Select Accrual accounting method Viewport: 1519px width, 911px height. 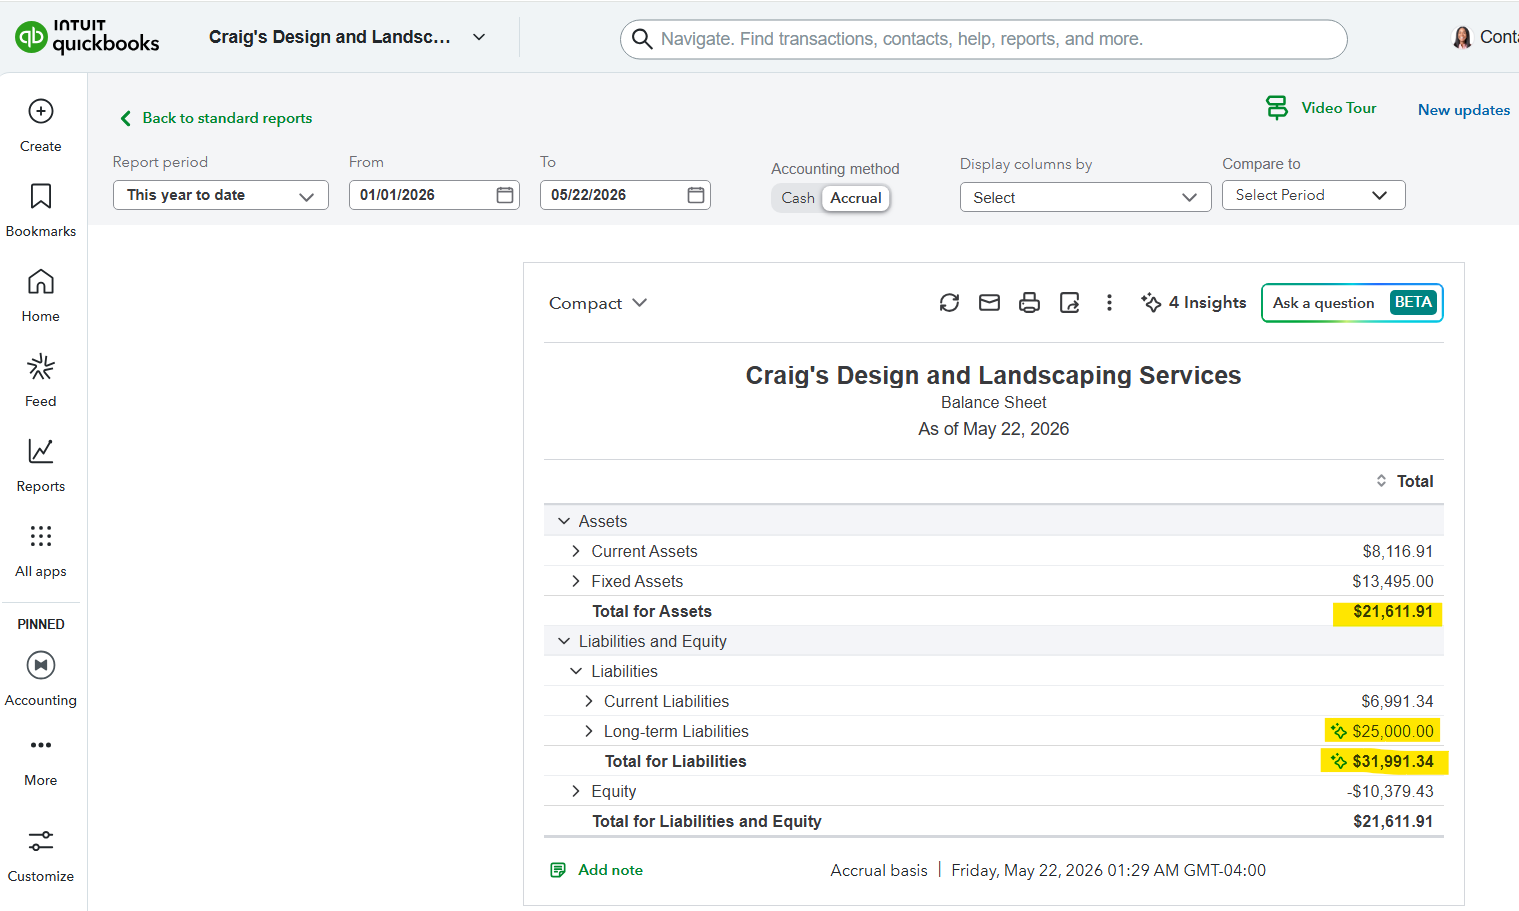[x=856, y=198]
